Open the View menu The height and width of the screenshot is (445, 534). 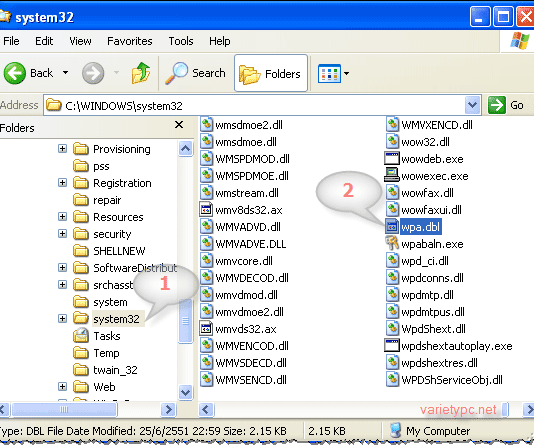click(x=80, y=41)
